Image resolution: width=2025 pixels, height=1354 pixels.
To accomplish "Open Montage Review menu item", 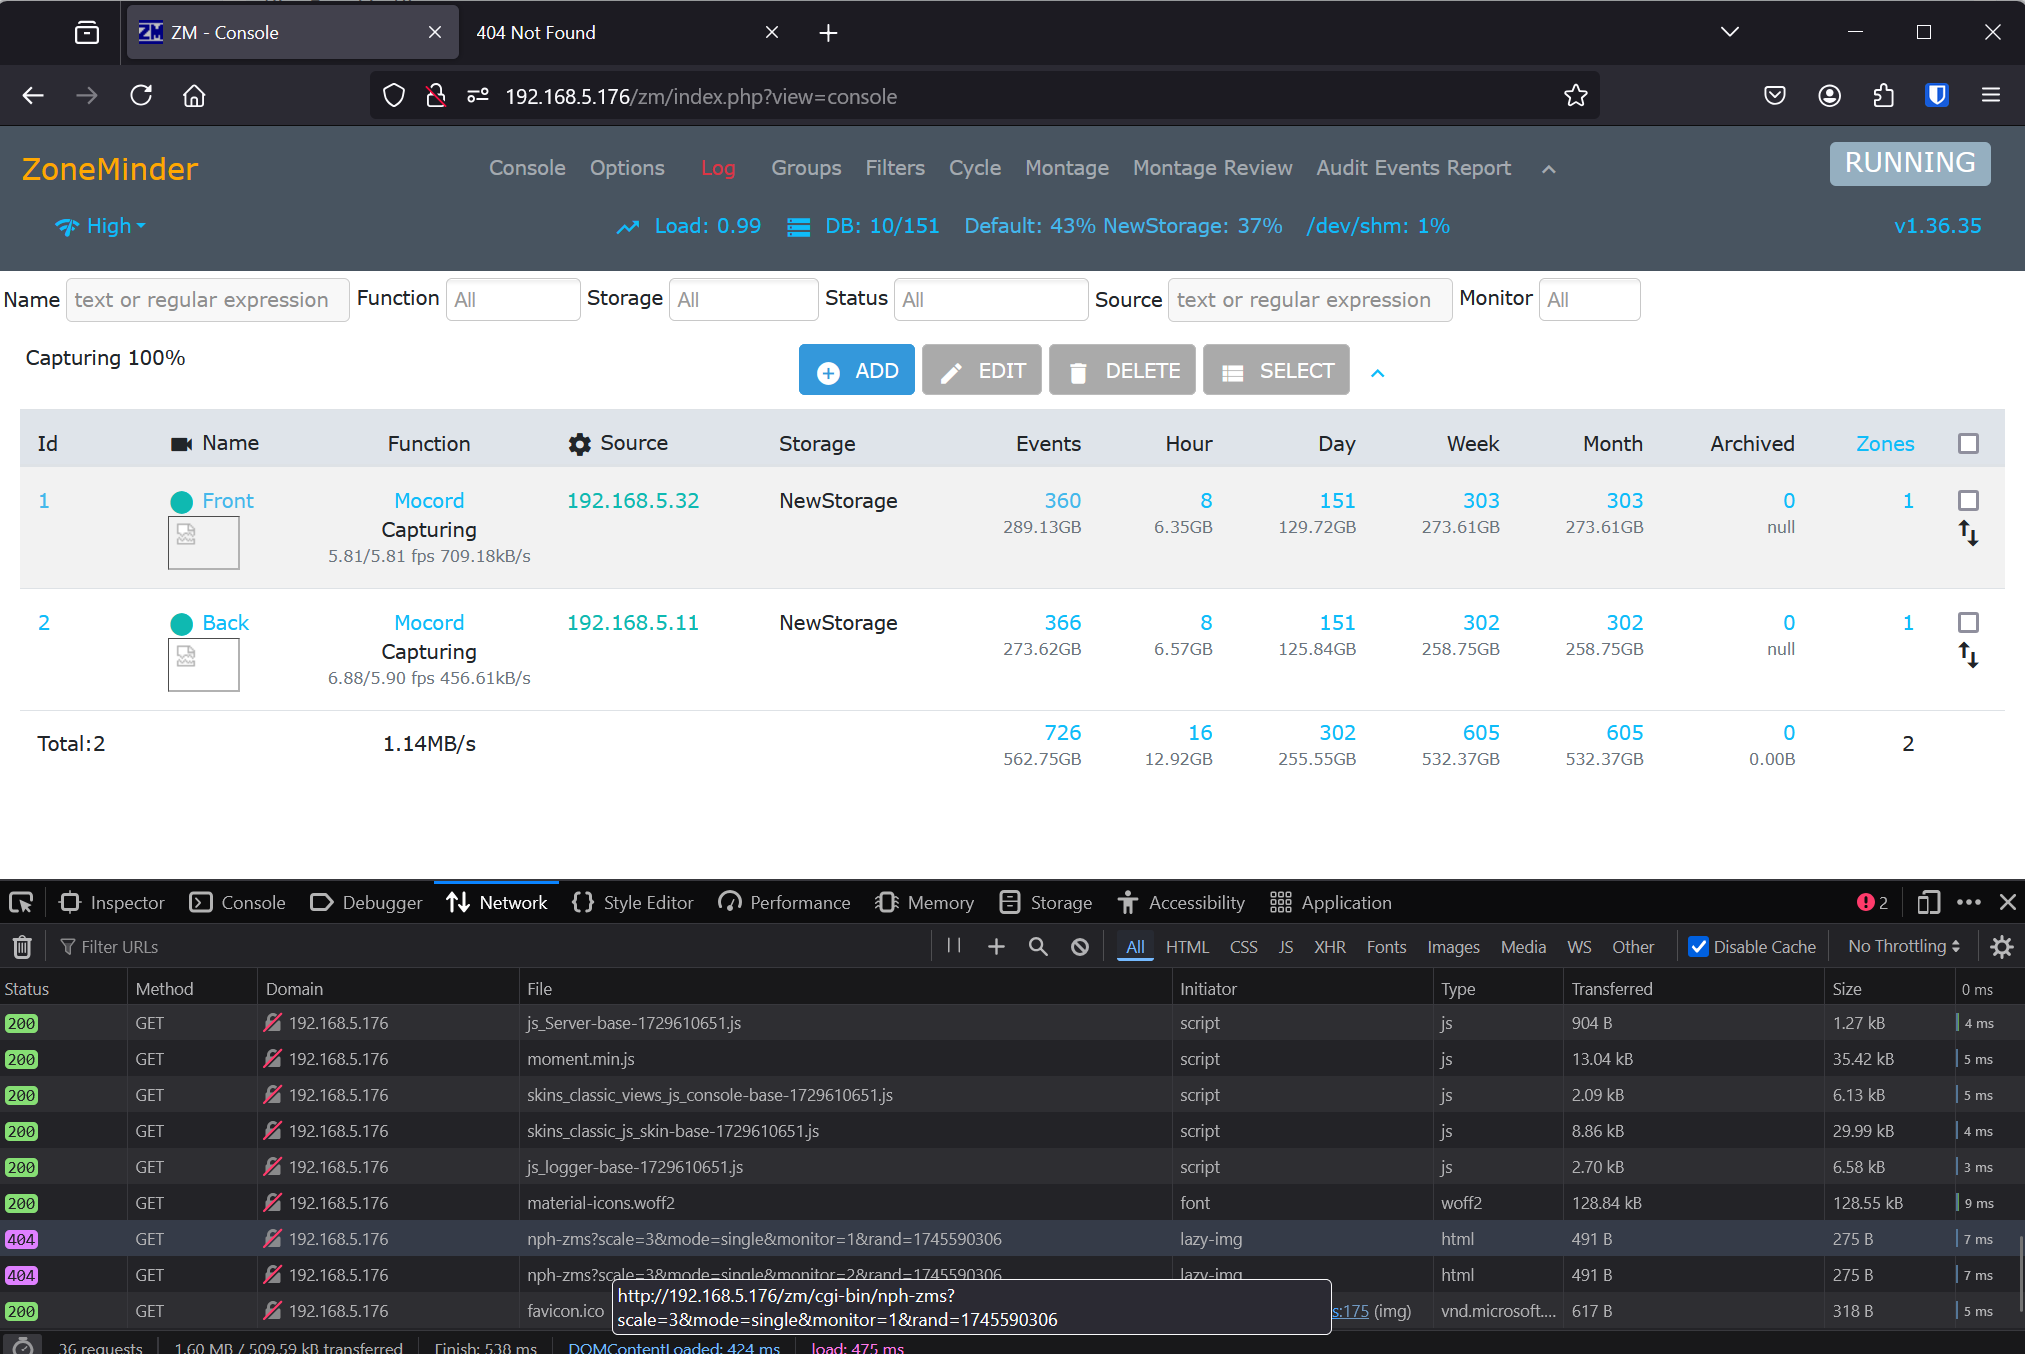I will [1212, 168].
